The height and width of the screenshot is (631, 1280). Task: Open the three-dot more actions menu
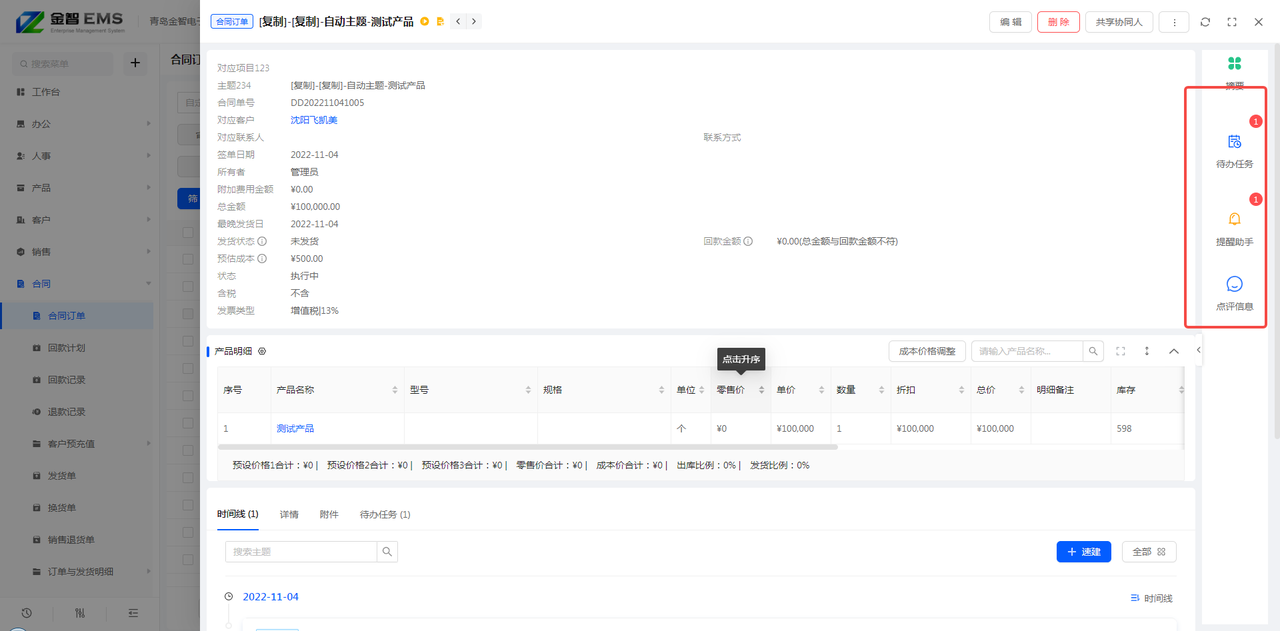point(1174,22)
